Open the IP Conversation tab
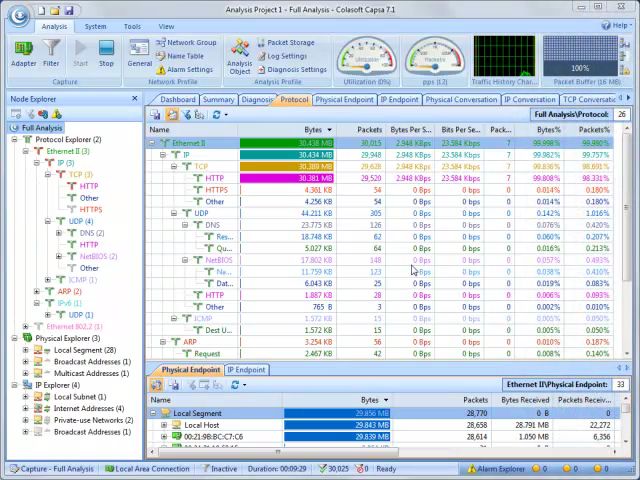The width and height of the screenshot is (640, 480). pos(529,100)
